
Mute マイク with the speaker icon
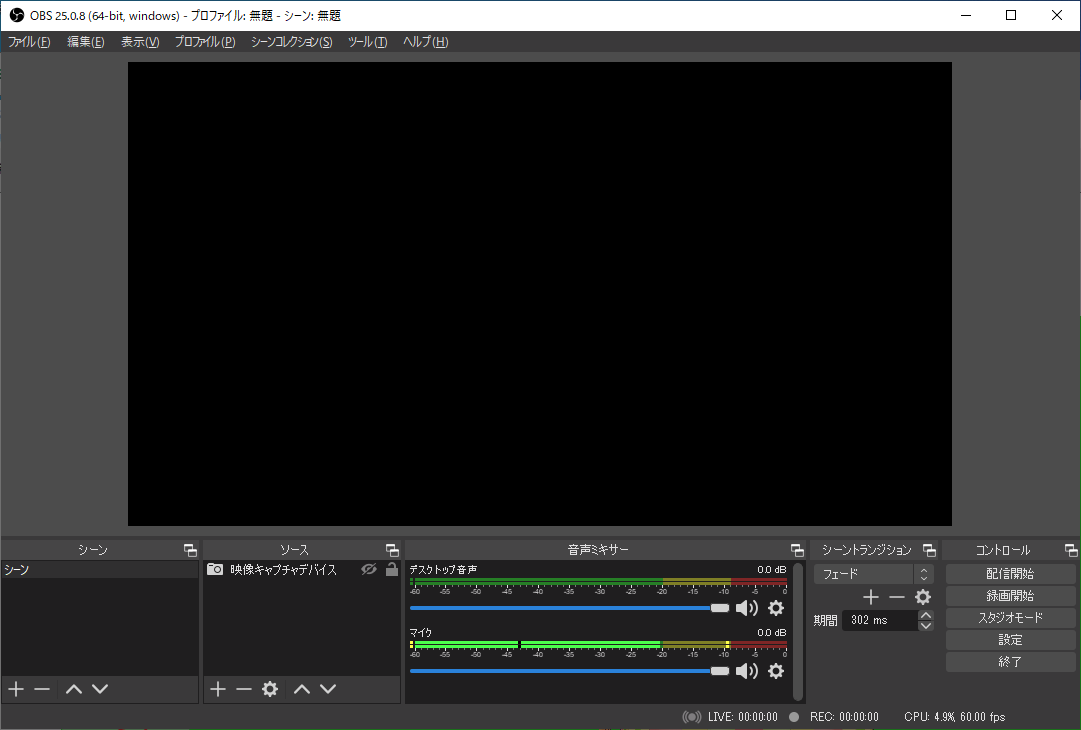tap(747, 671)
